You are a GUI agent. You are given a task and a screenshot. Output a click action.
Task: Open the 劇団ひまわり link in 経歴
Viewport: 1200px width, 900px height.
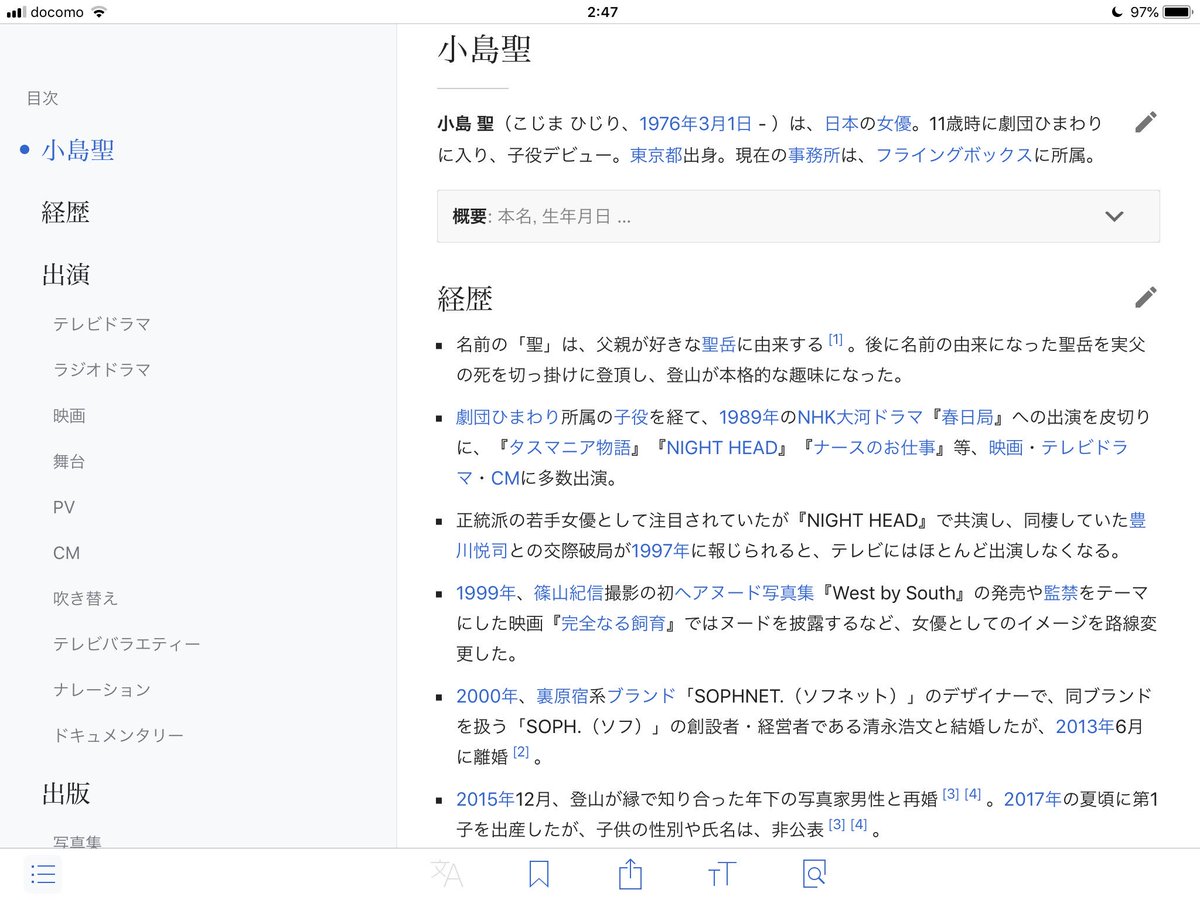(x=508, y=417)
